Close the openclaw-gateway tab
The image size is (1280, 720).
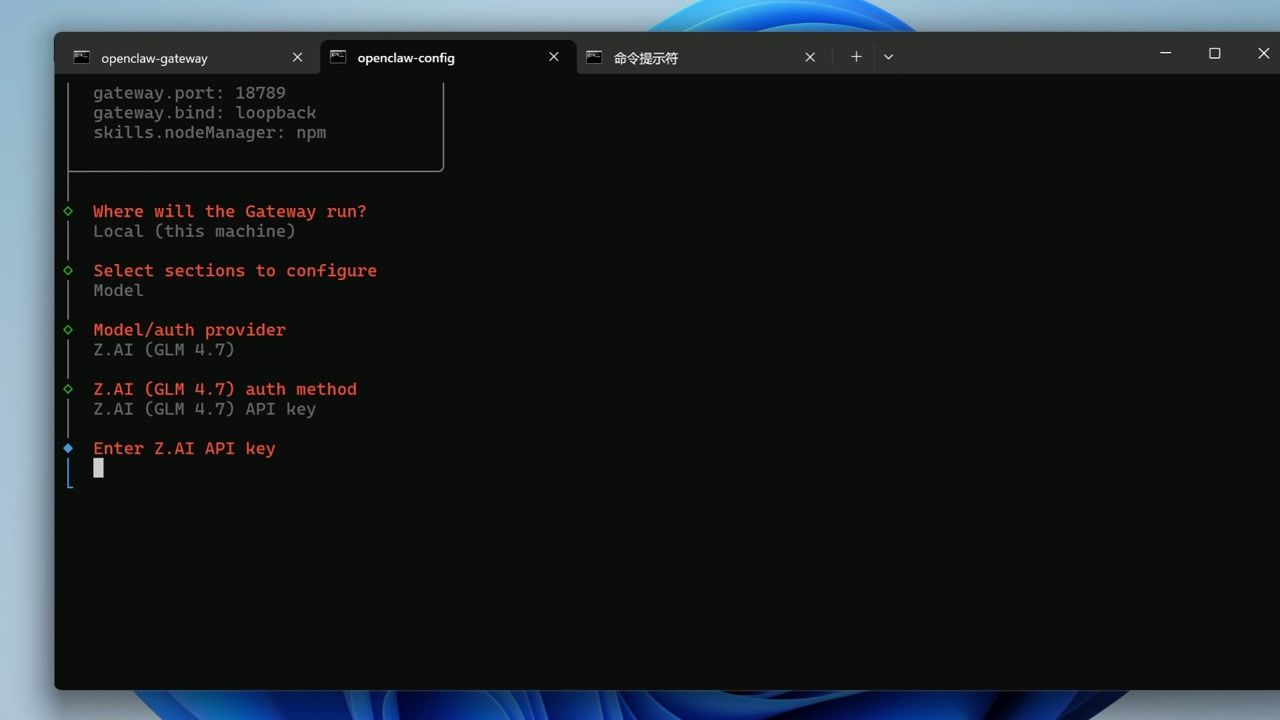click(297, 57)
